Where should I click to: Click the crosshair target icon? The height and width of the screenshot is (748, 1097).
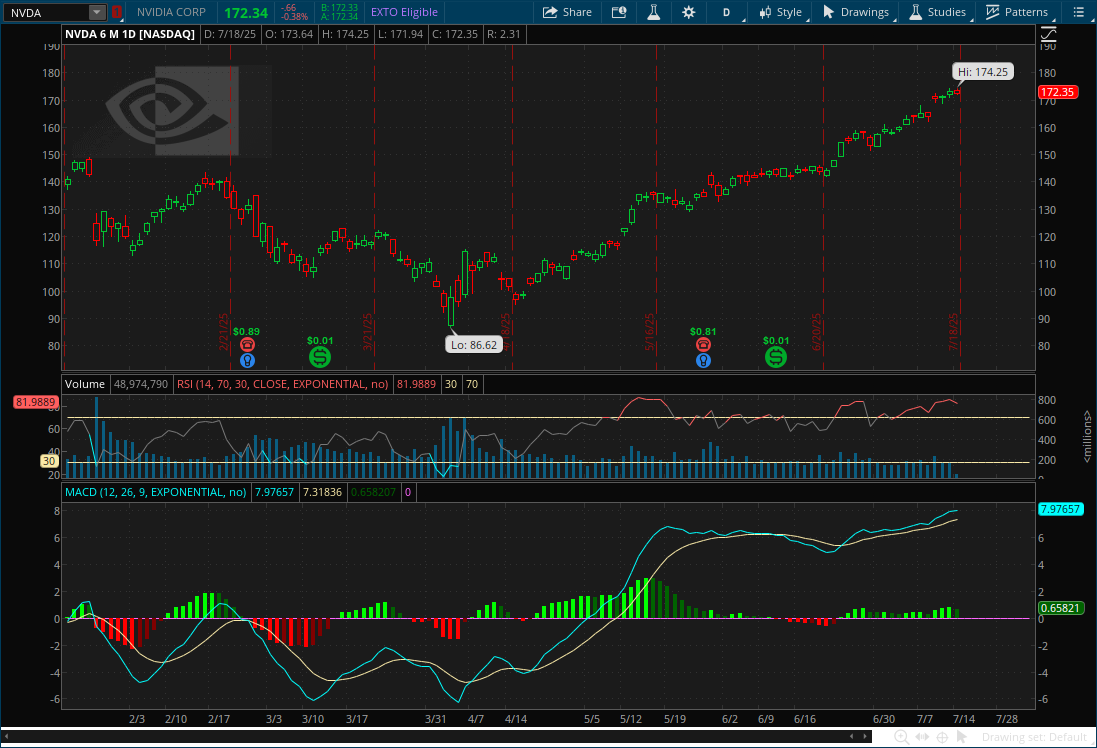pos(942,737)
